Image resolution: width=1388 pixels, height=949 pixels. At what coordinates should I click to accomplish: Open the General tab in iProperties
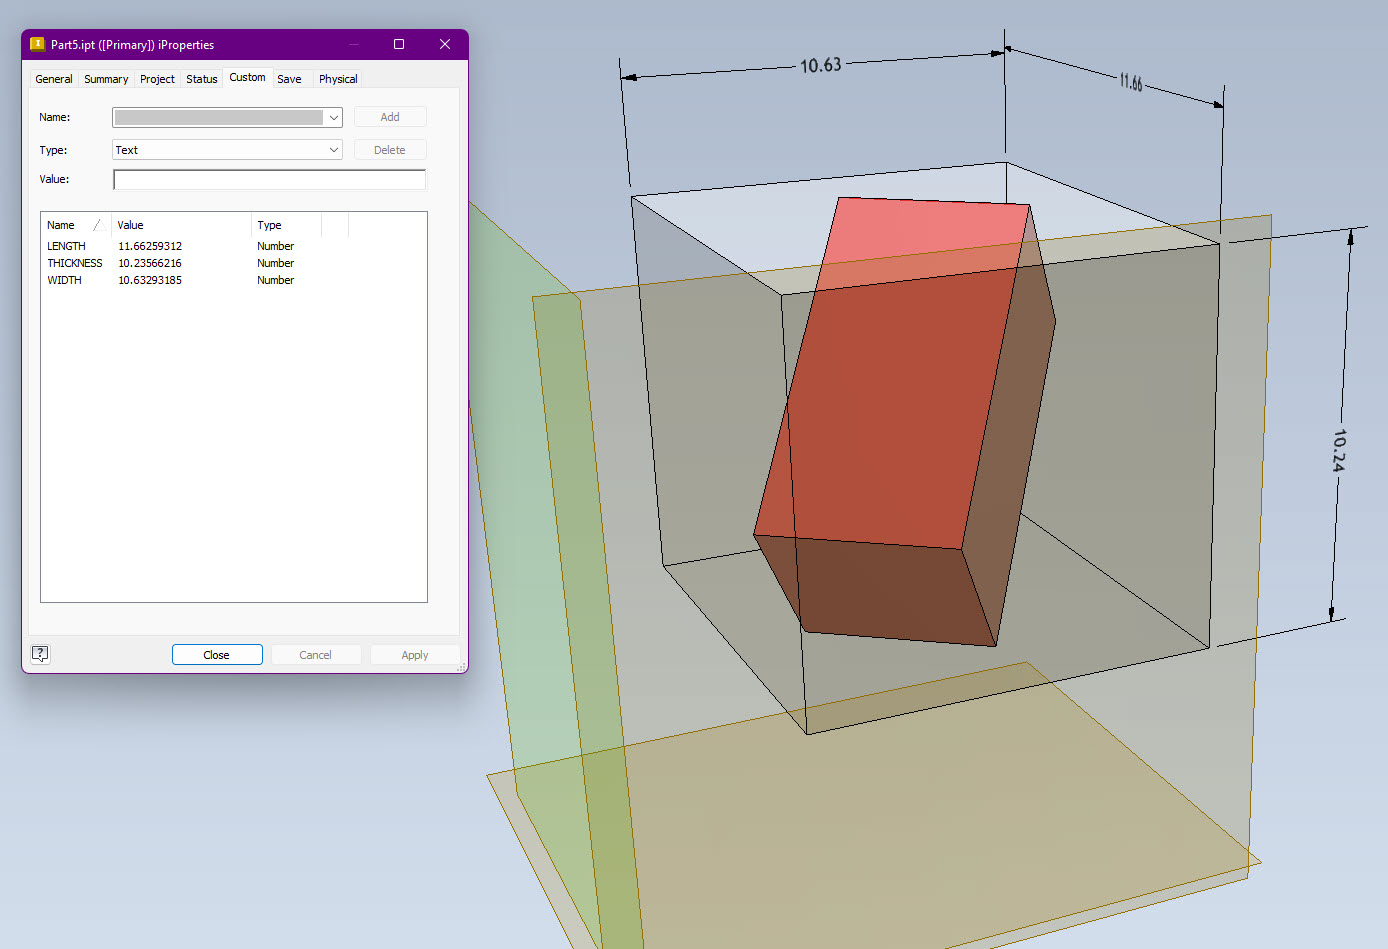tap(54, 79)
